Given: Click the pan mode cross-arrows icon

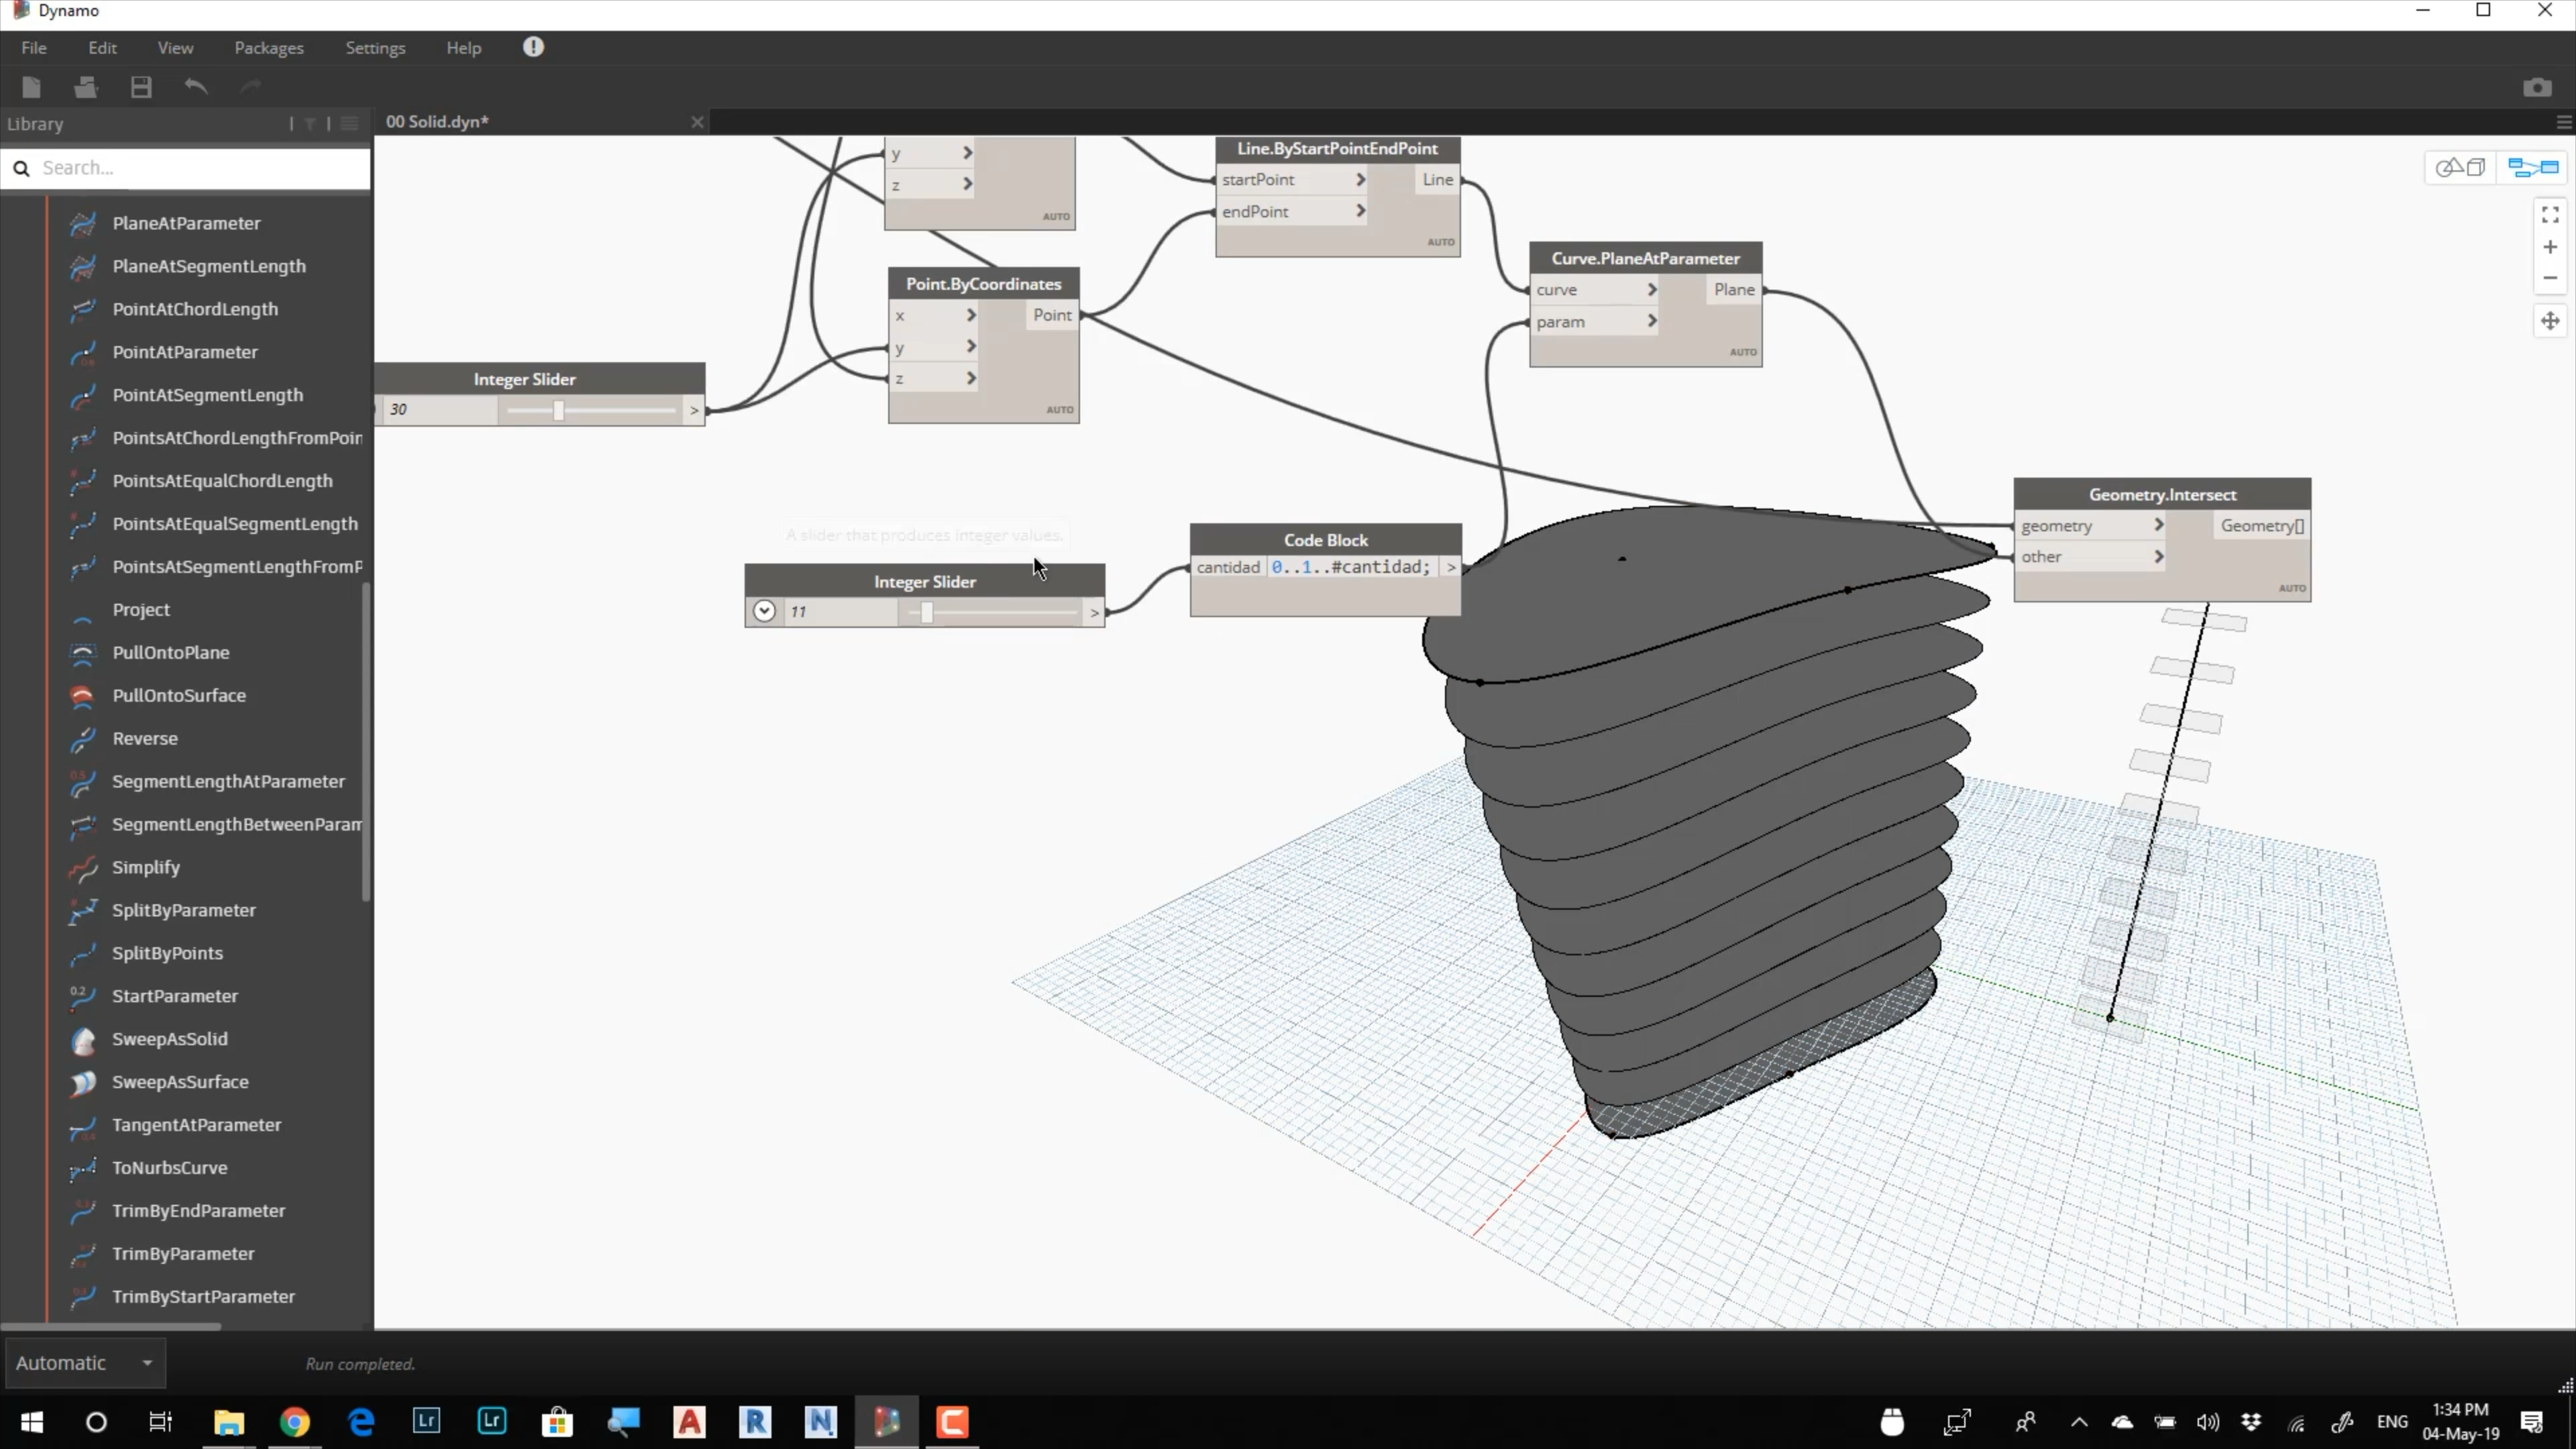Looking at the screenshot, I should (2549, 321).
